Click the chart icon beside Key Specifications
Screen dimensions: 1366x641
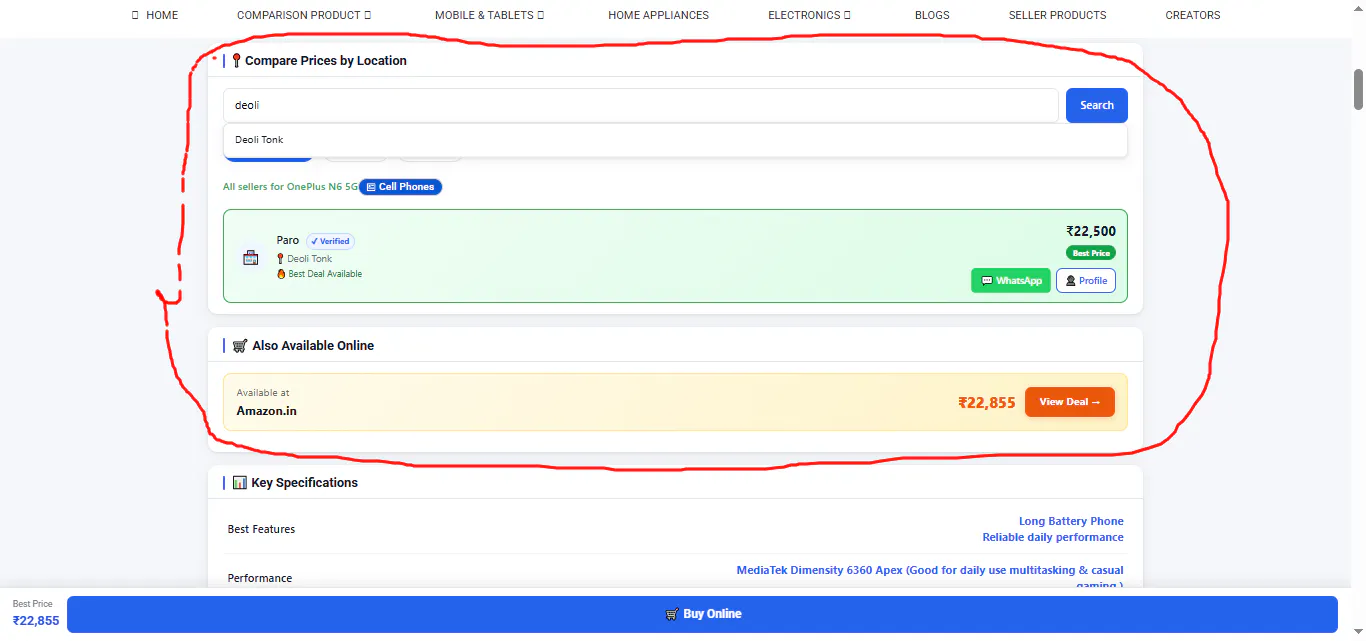240,483
